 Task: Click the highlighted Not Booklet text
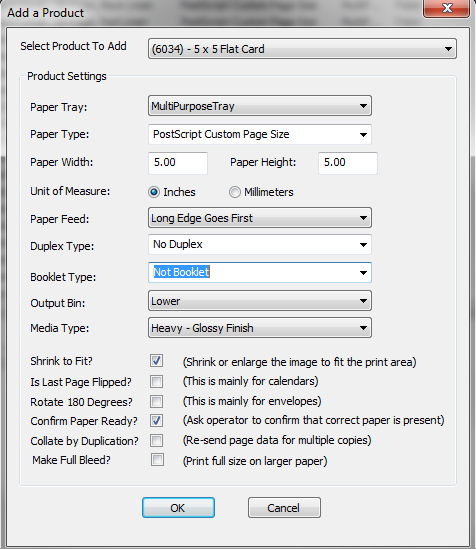click(181, 272)
